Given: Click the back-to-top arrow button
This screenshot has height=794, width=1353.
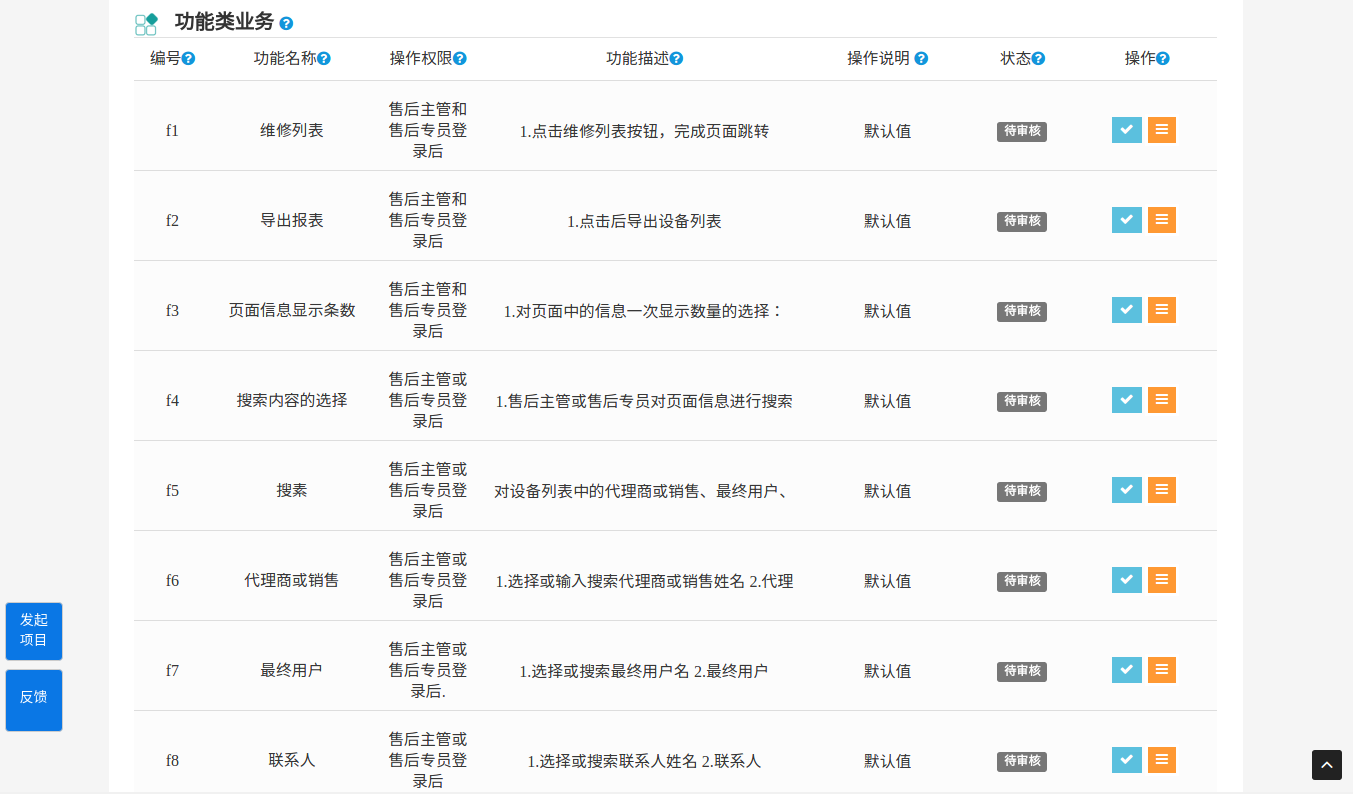Looking at the screenshot, I should coord(1327,765).
